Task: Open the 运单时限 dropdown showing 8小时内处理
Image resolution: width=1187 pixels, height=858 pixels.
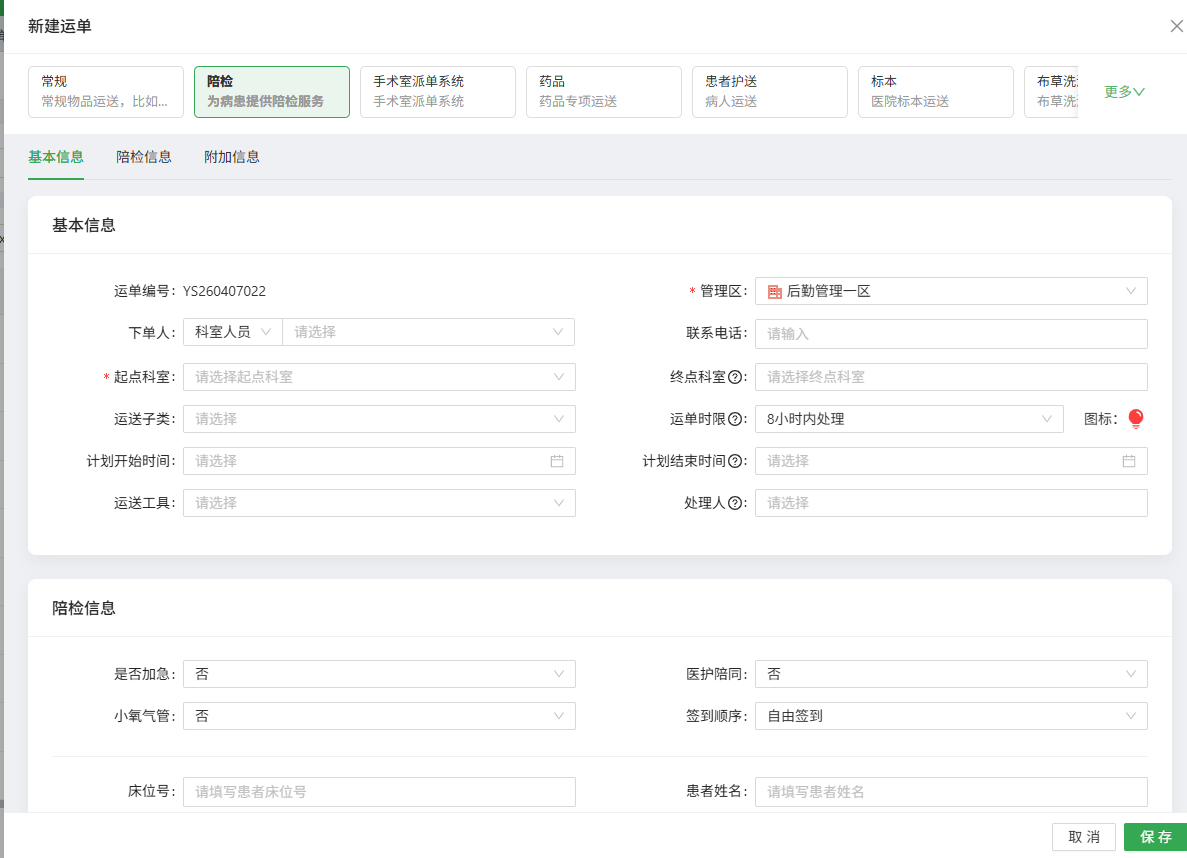Action: (908, 419)
